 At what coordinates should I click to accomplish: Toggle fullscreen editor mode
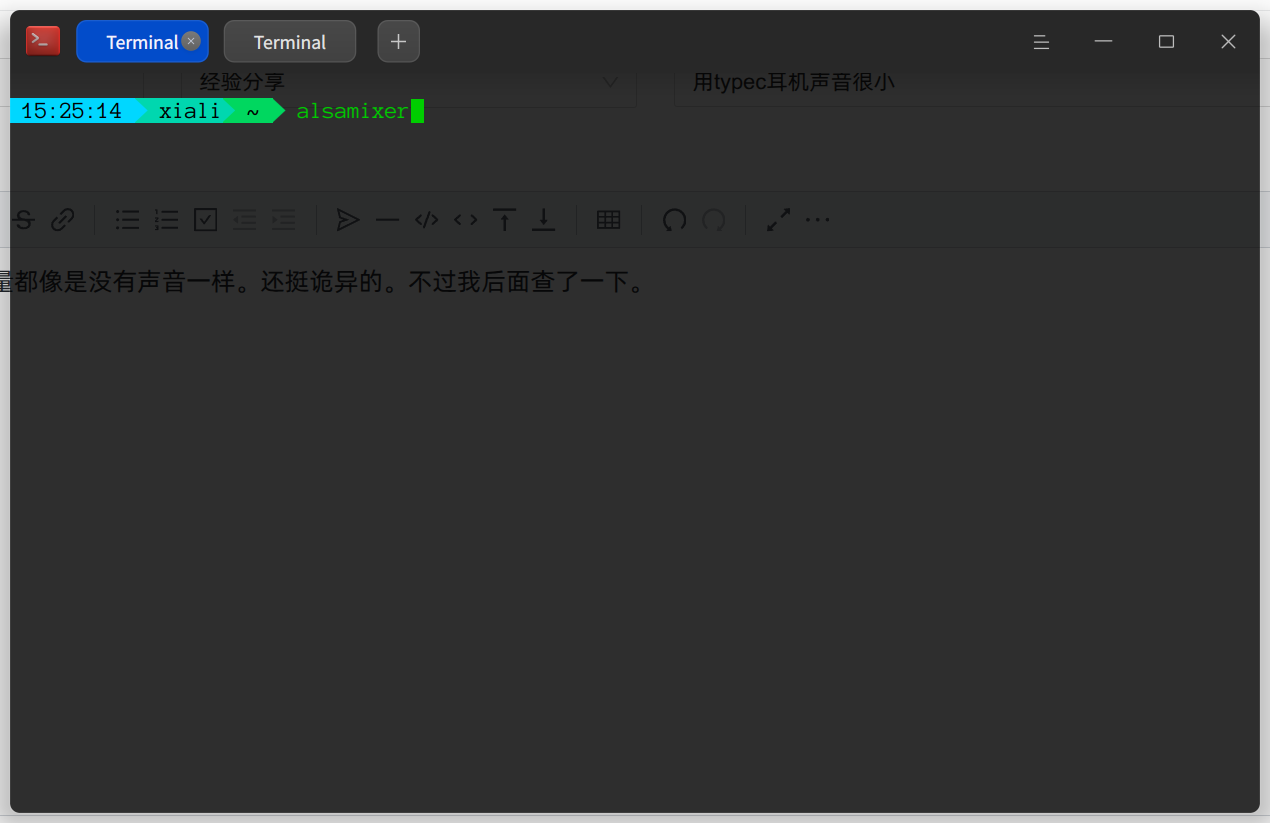pyautogui.click(x=778, y=220)
